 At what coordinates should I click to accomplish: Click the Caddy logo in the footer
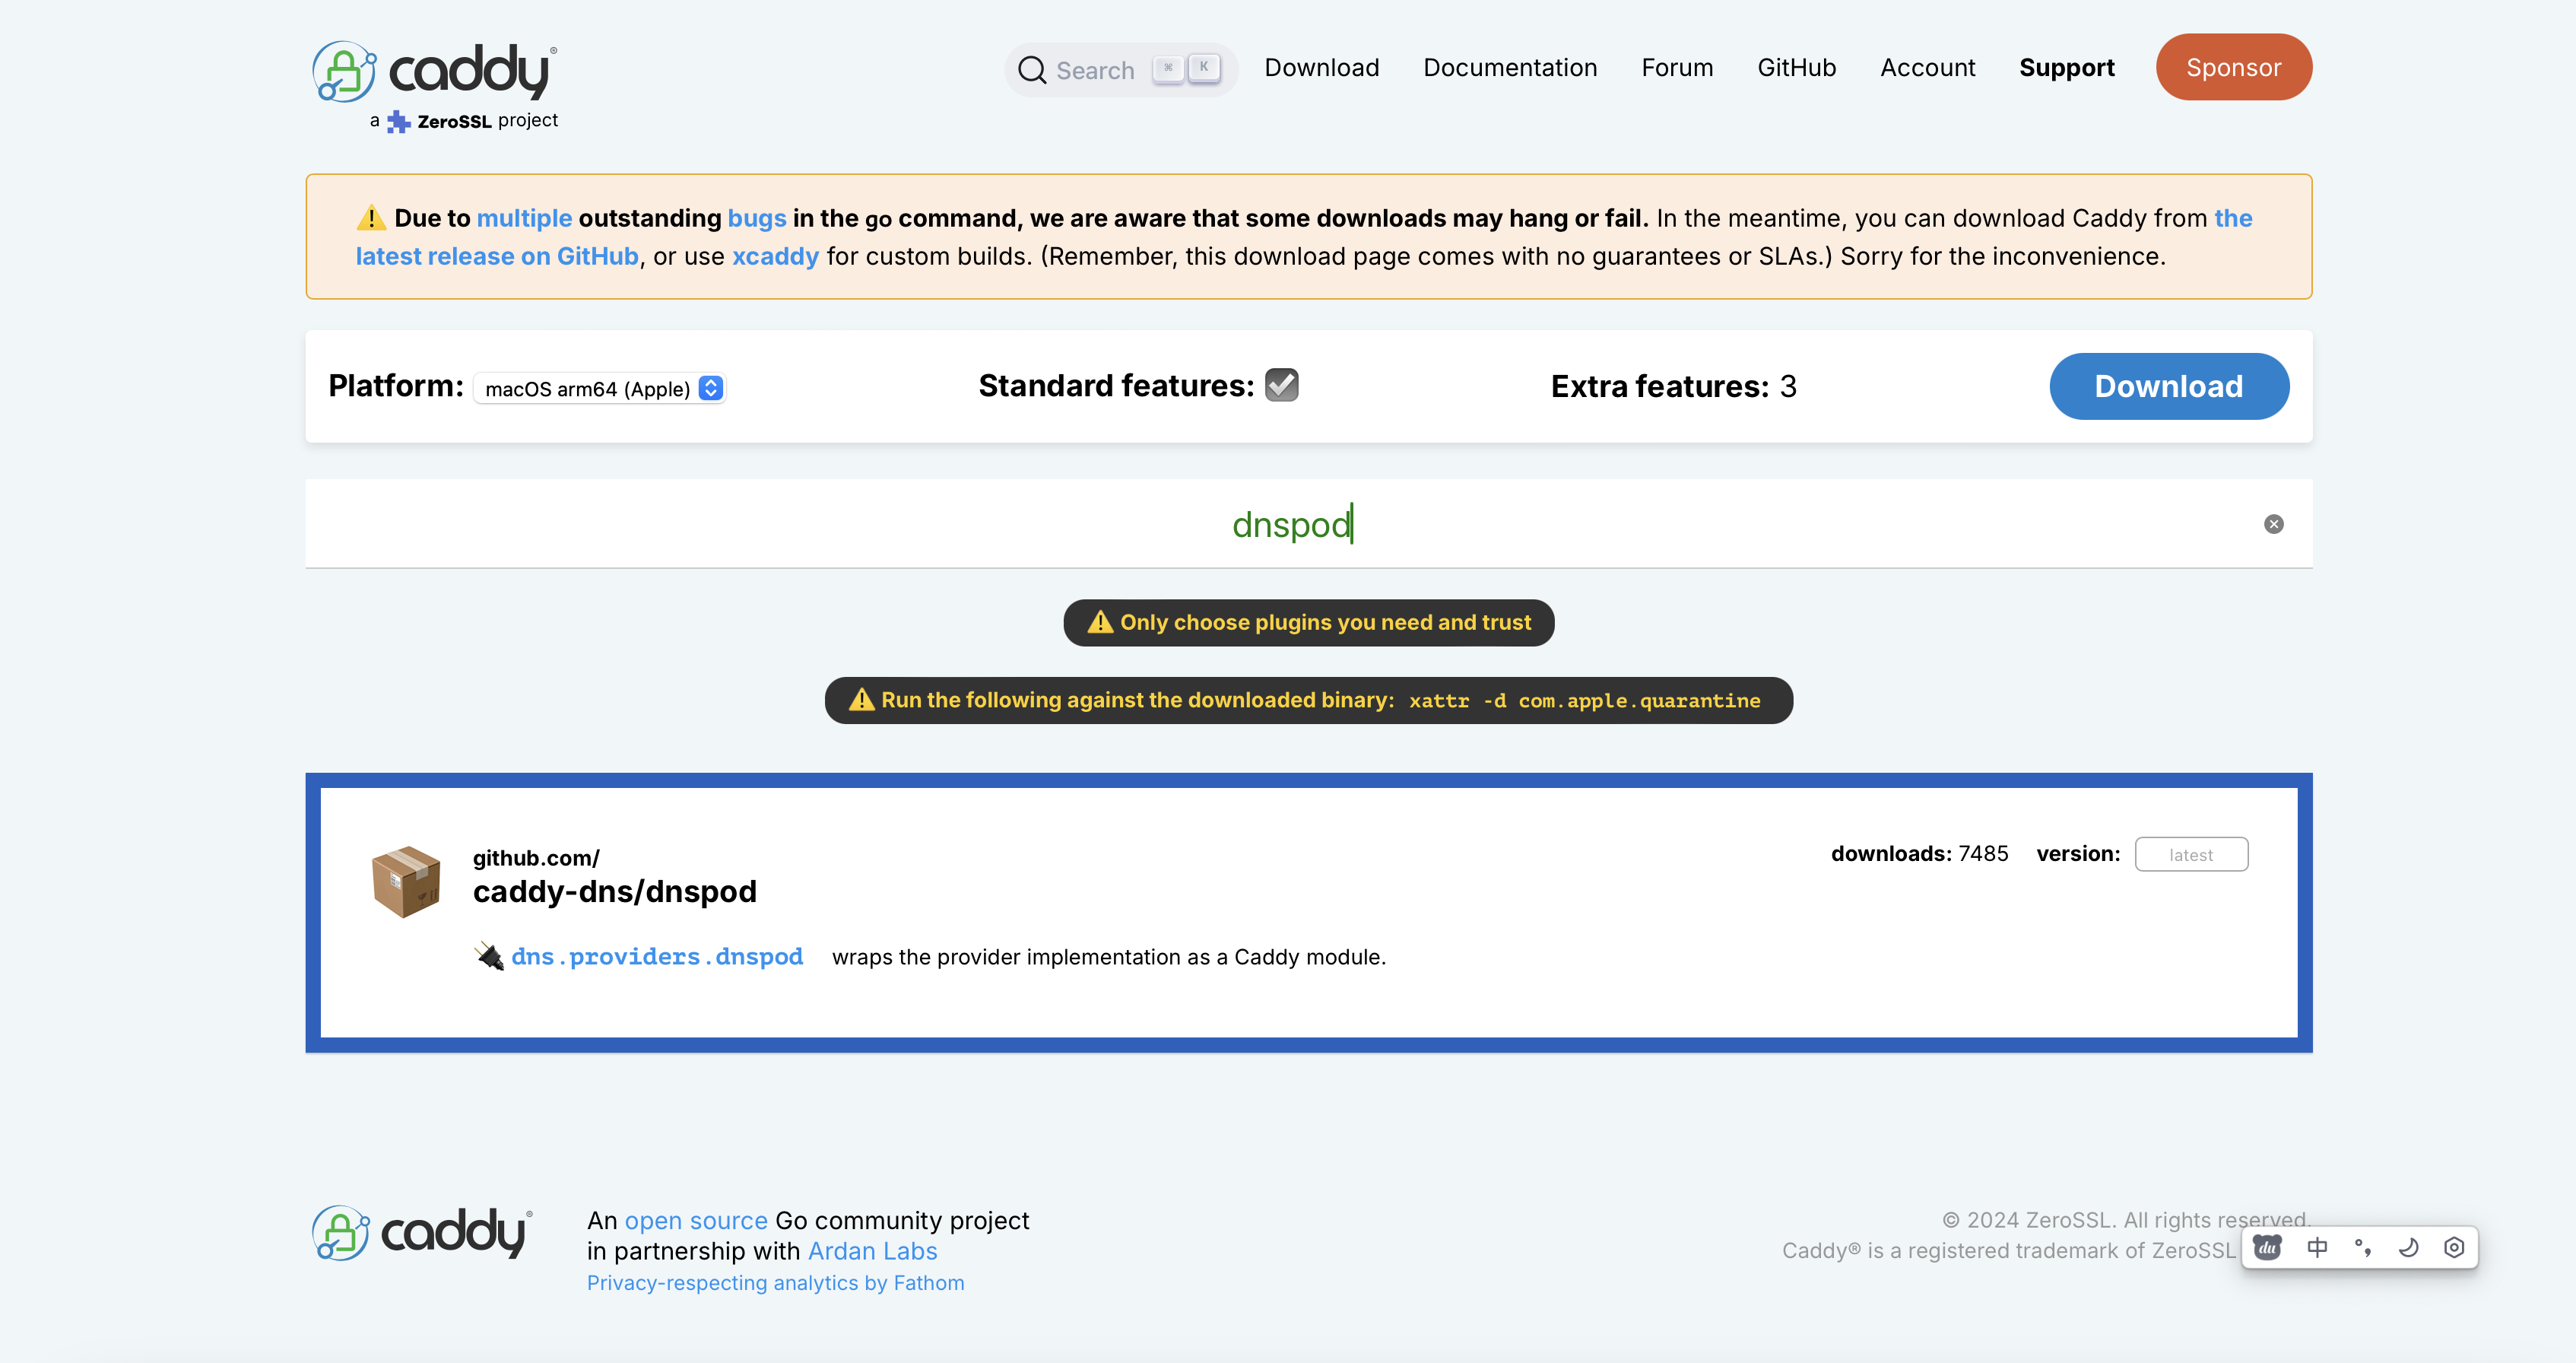point(422,1233)
